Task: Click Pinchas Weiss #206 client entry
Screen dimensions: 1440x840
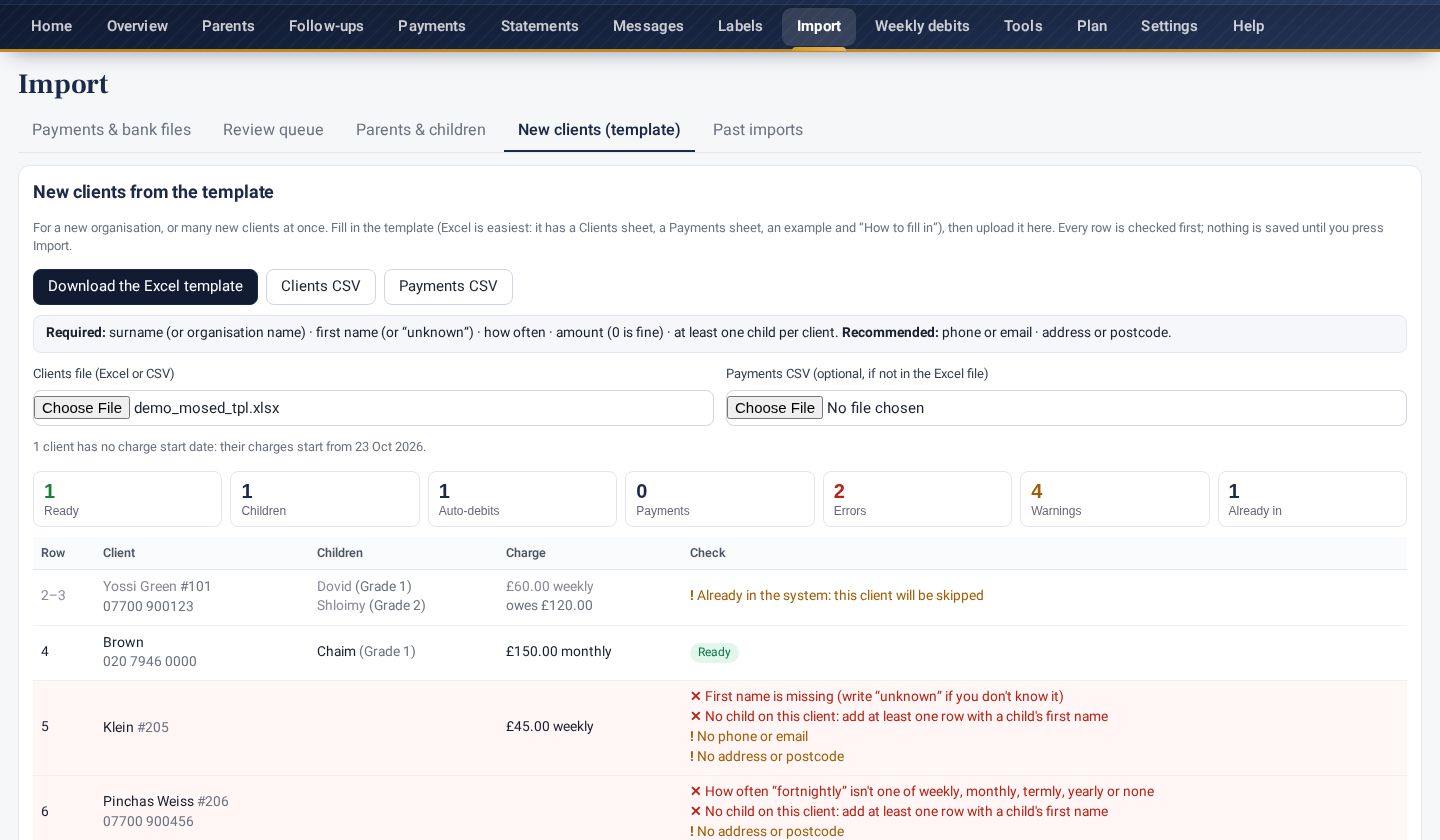Action: (x=166, y=801)
